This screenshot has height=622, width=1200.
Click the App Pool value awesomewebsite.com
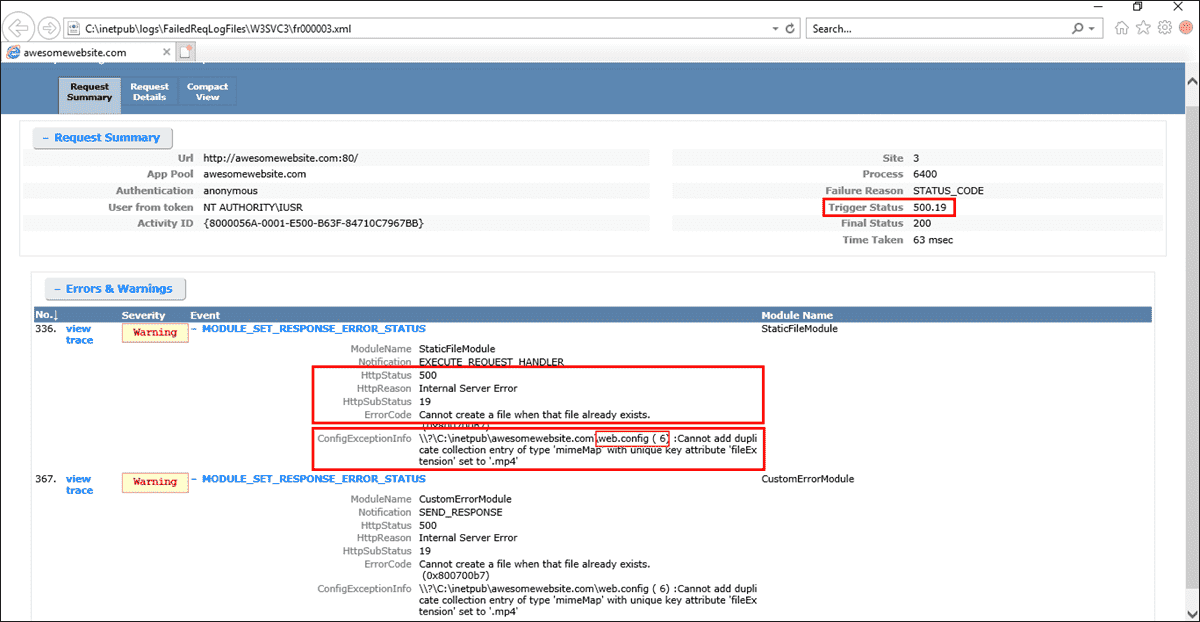click(254, 174)
